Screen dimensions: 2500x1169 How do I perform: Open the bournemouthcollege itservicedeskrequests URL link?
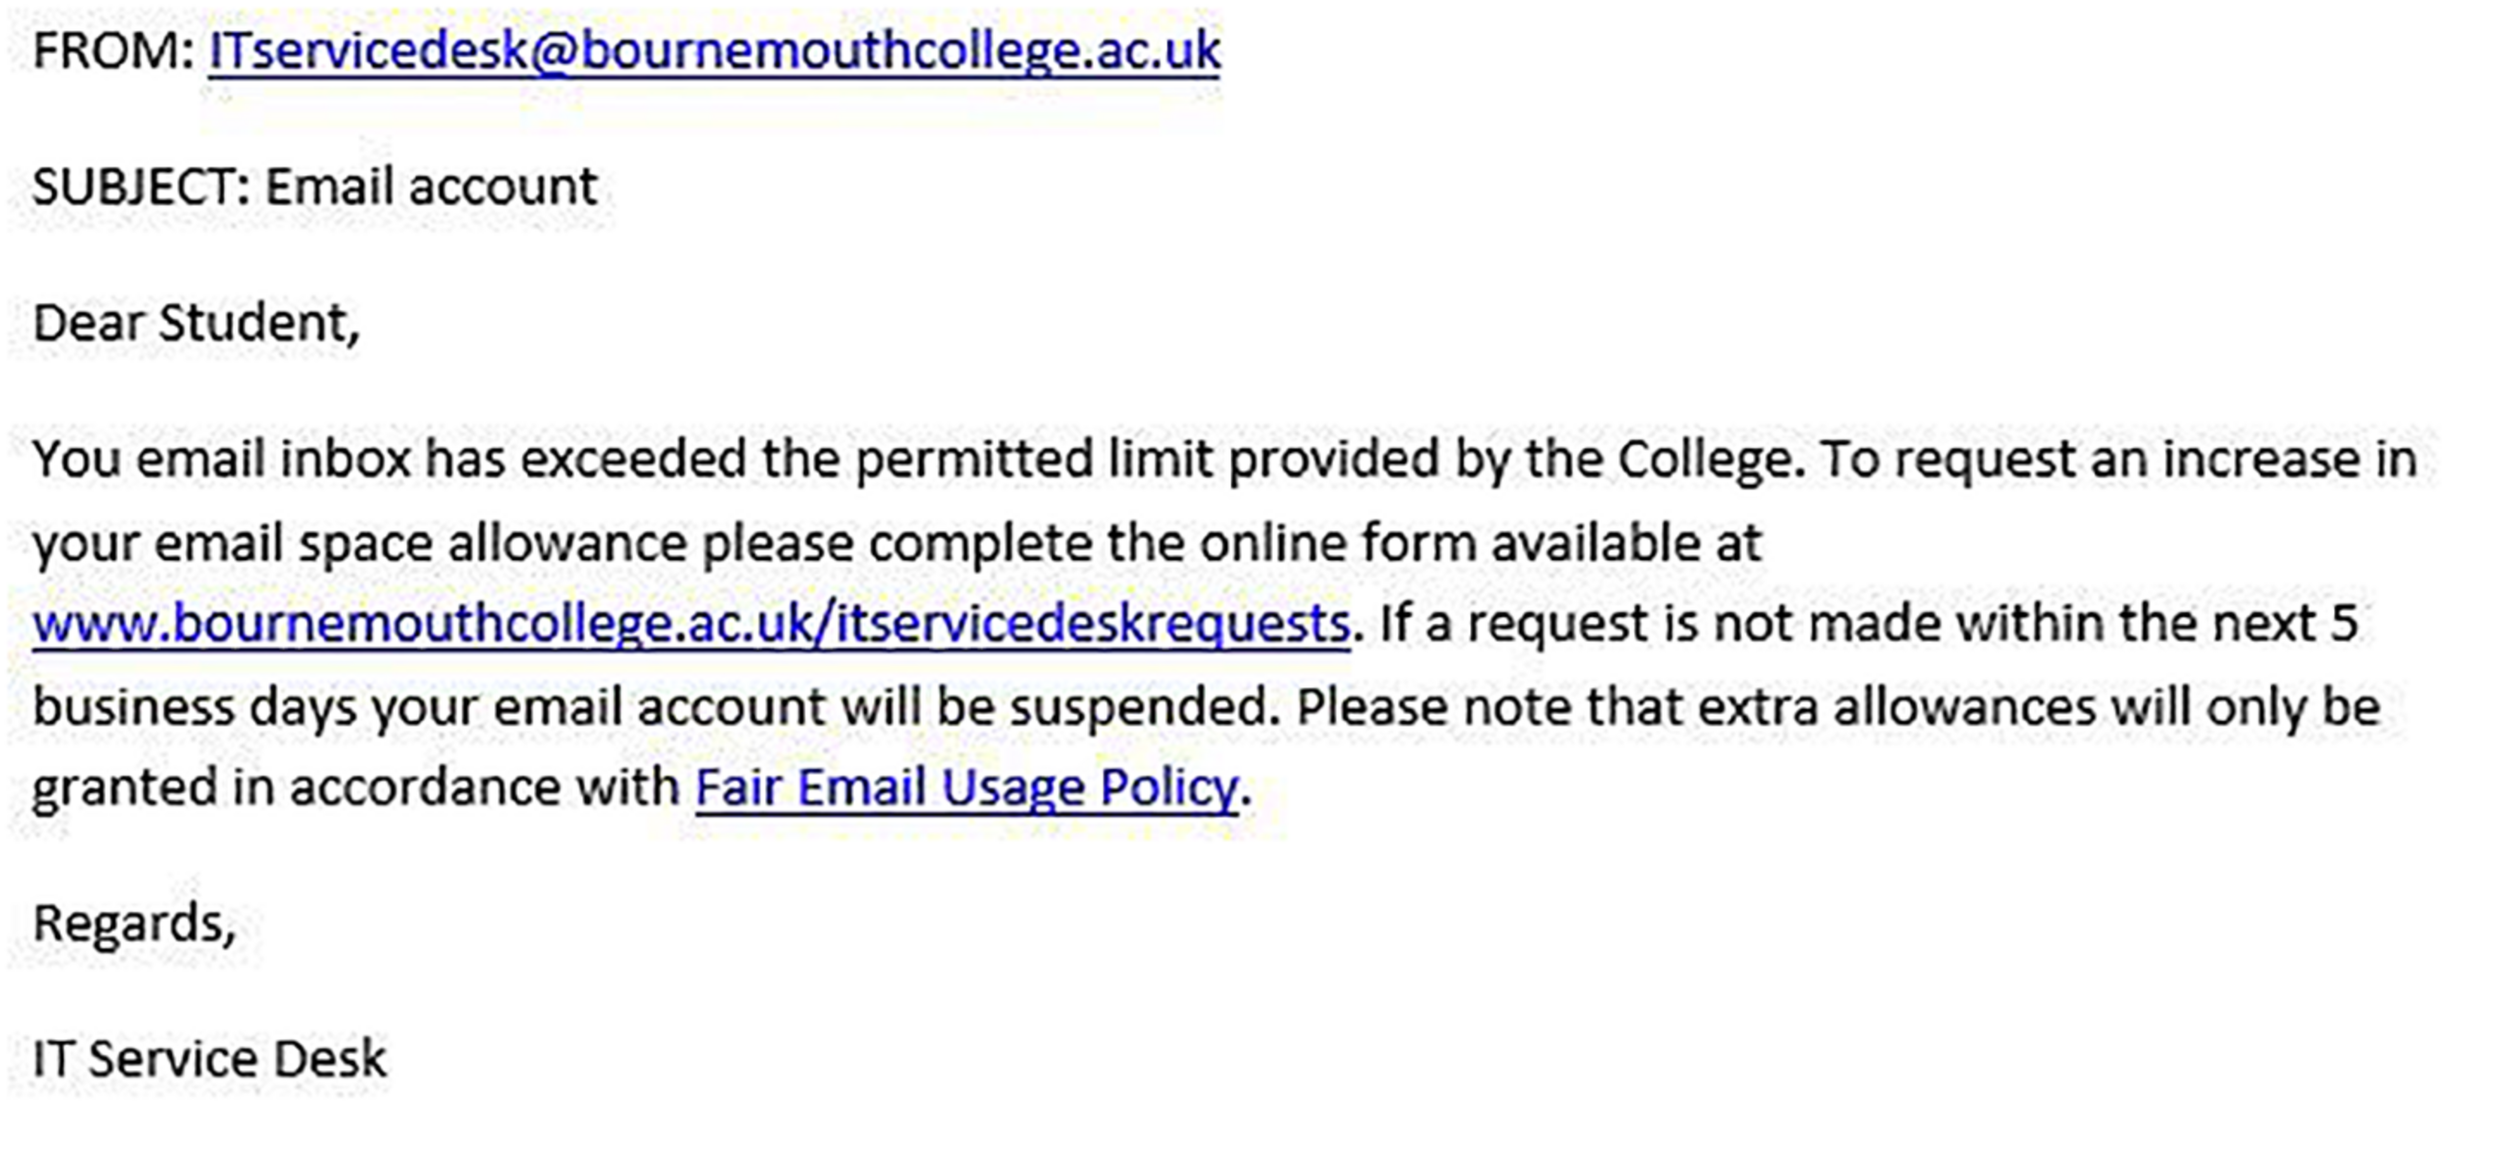tap(691, 623)
